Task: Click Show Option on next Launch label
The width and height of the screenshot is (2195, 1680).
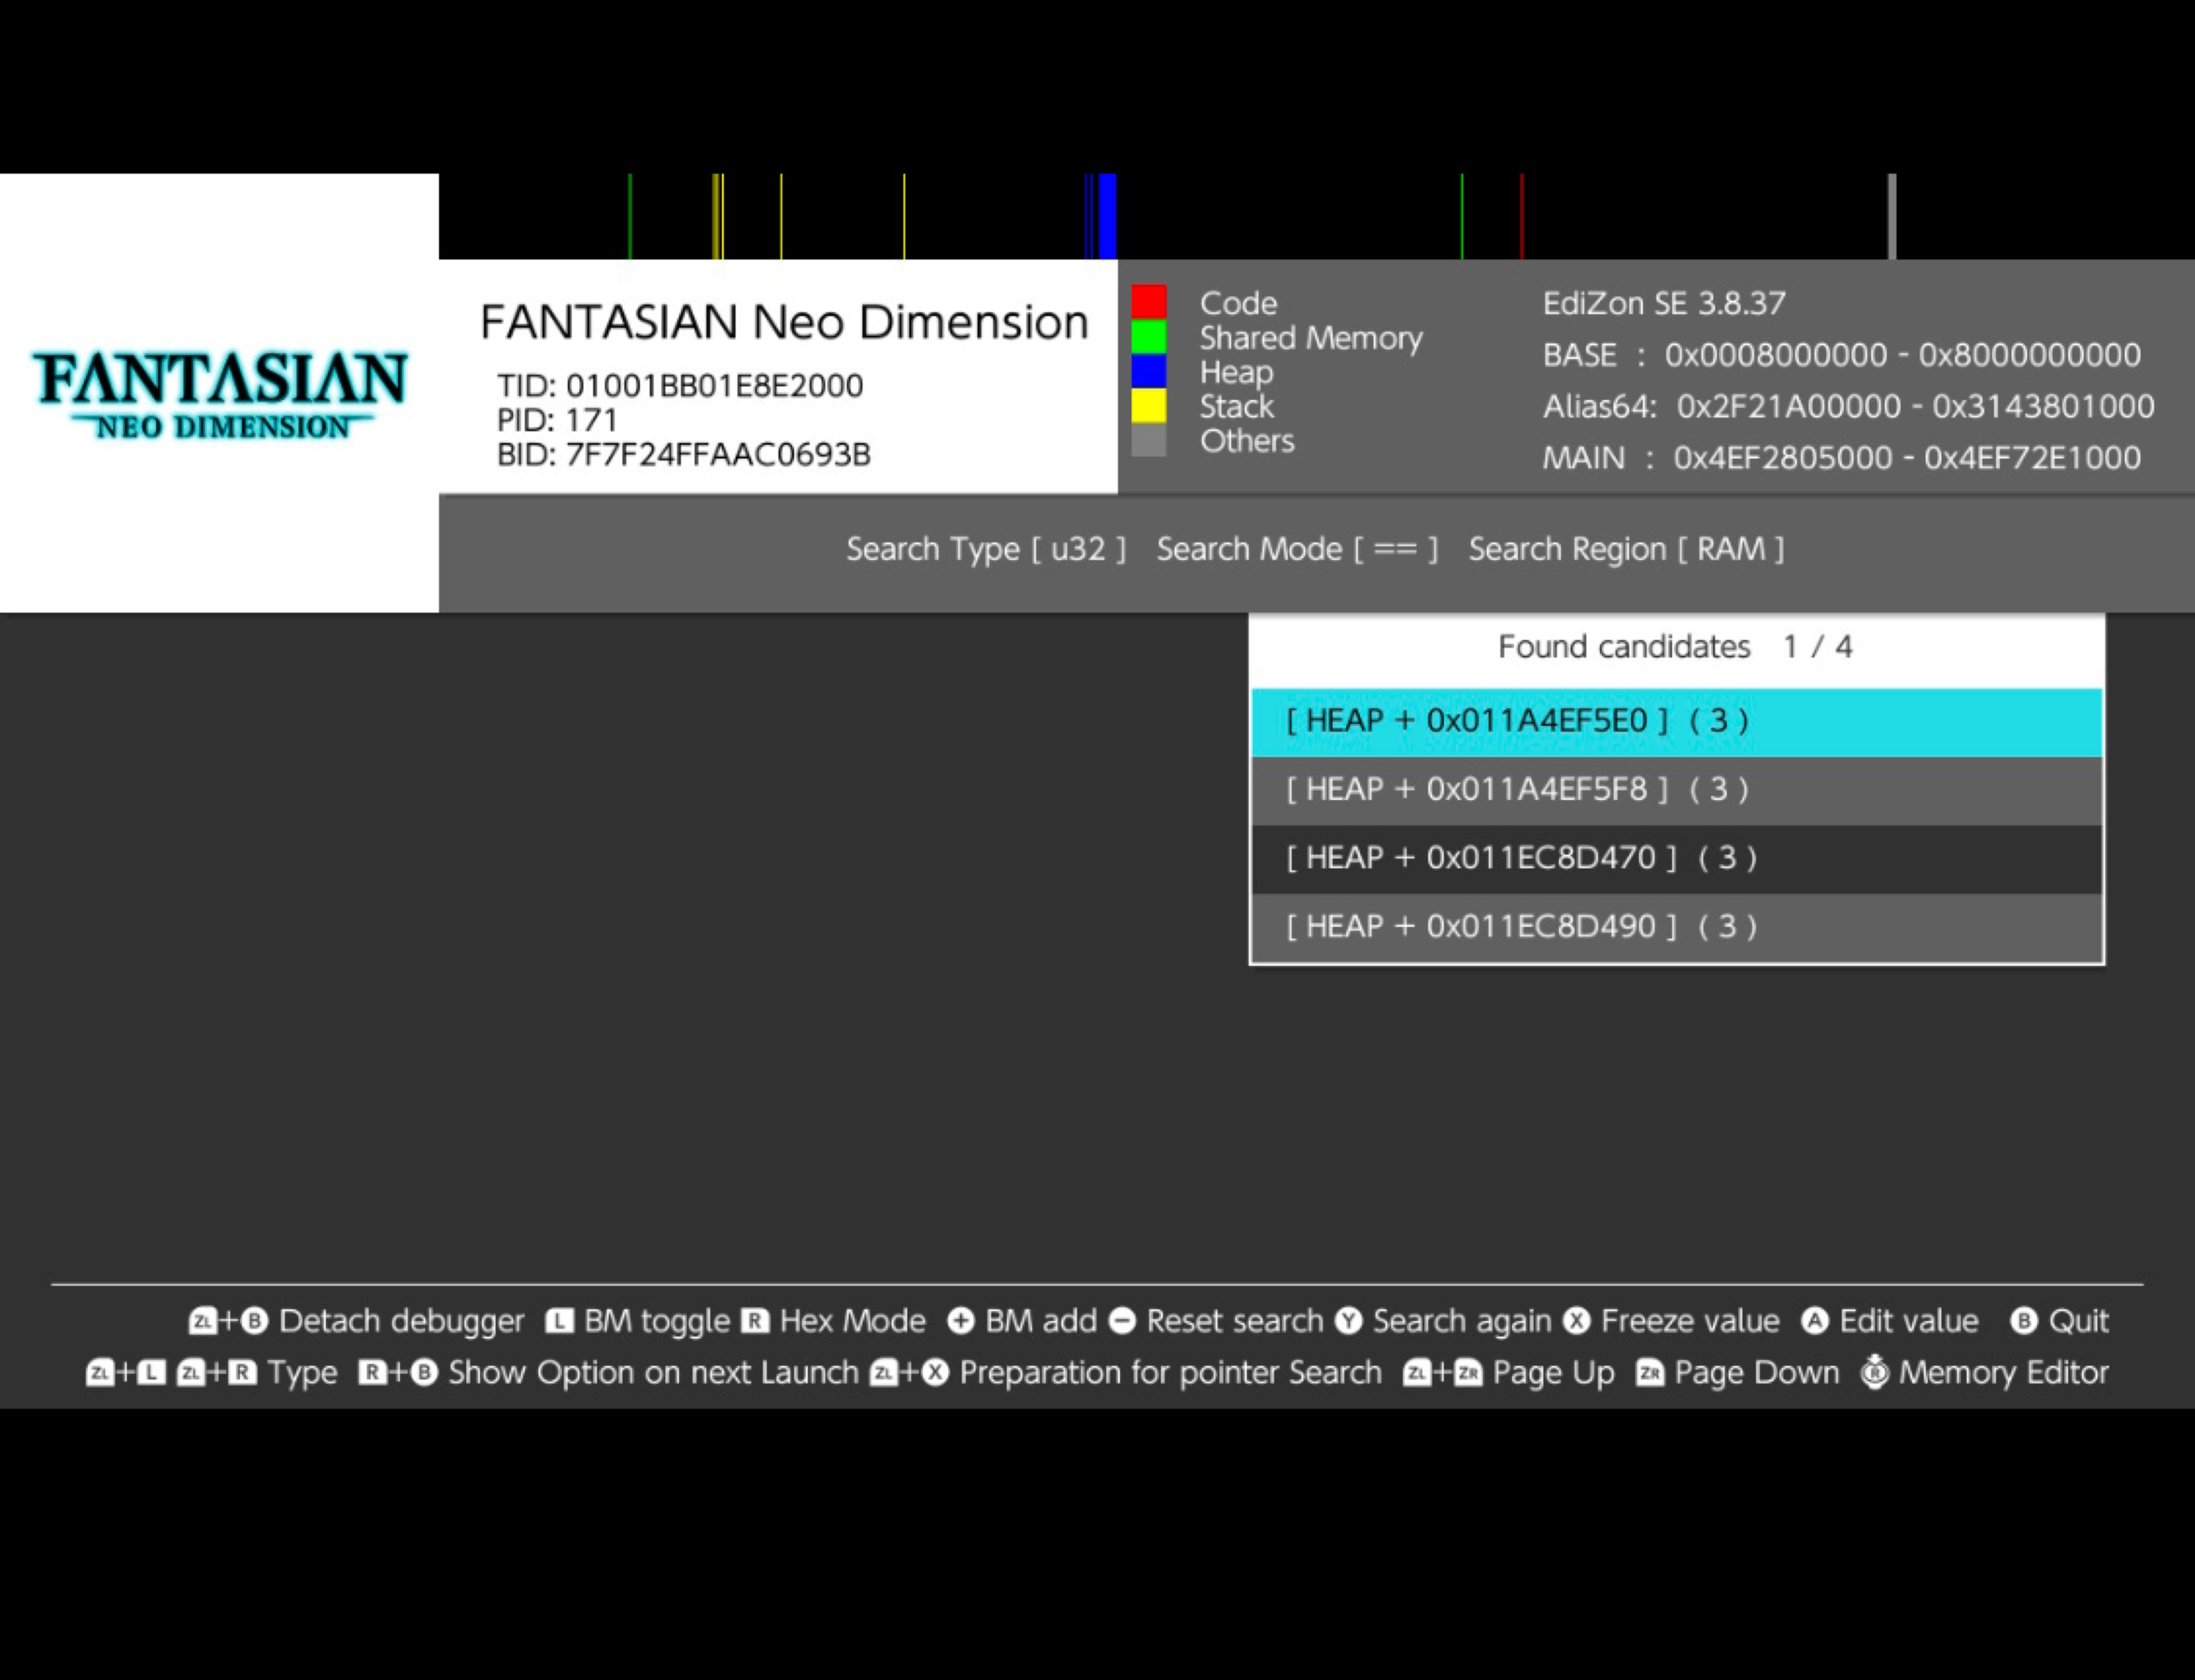Action: [x=653, y=1373]
